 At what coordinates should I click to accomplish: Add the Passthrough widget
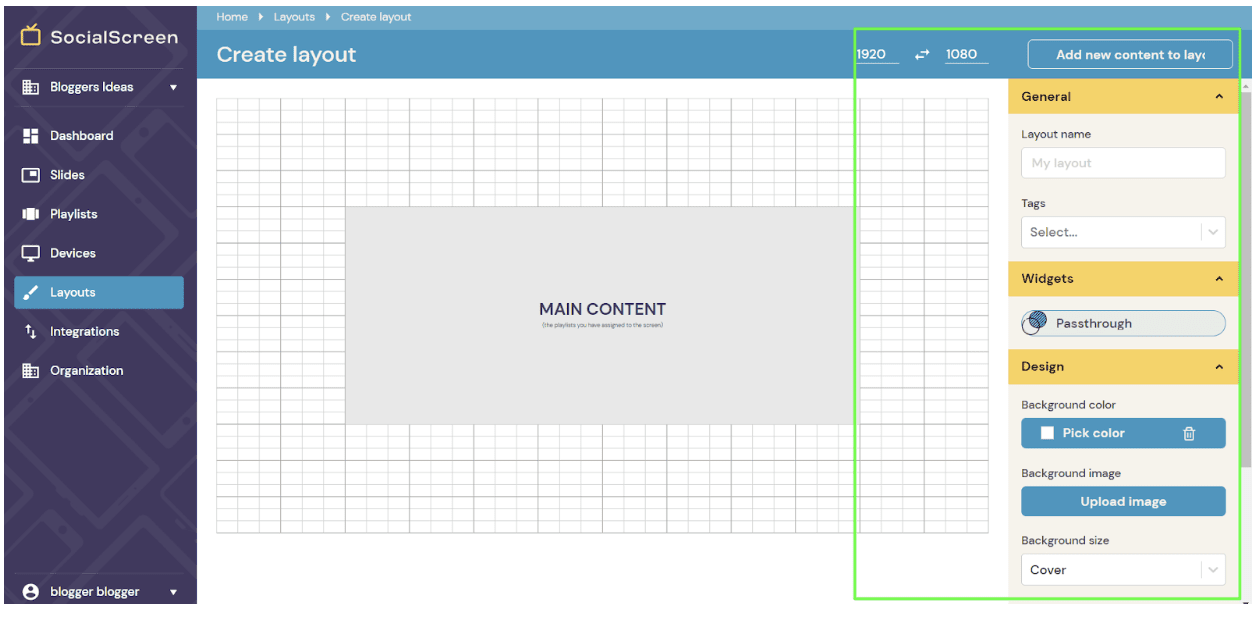point(1123,323)
